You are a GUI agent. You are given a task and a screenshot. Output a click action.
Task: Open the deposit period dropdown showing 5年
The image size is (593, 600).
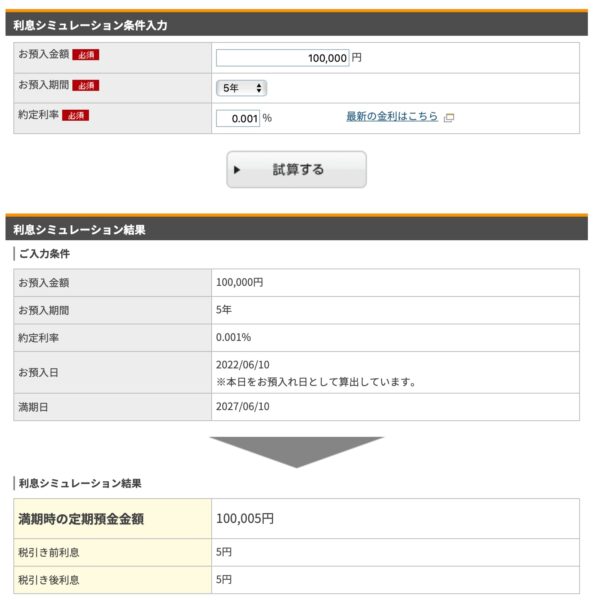[x=241, y=88]
